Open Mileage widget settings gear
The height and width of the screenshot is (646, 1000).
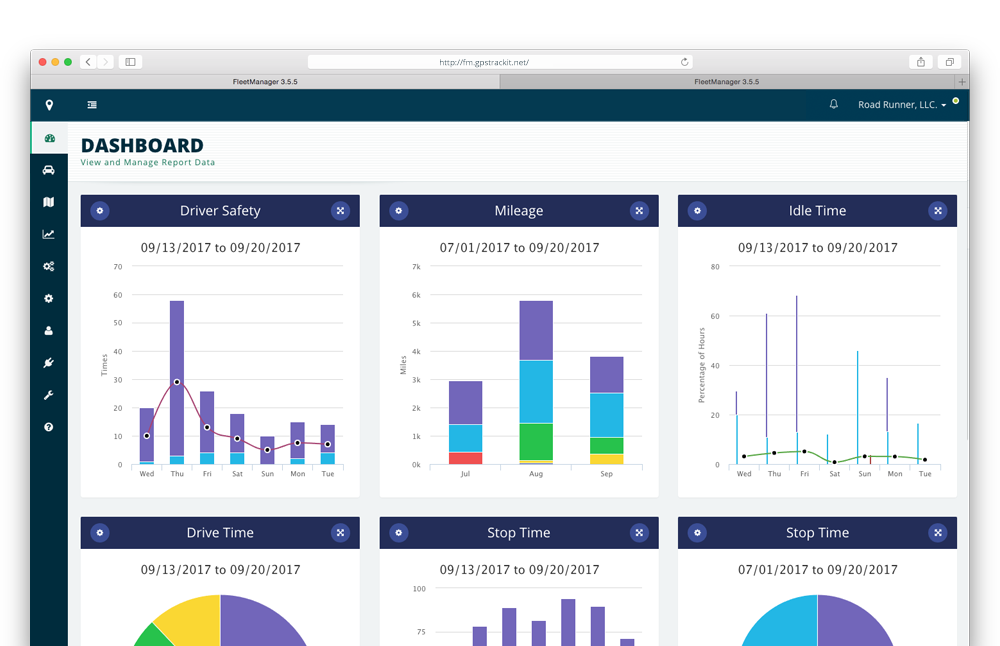(399, 210)
